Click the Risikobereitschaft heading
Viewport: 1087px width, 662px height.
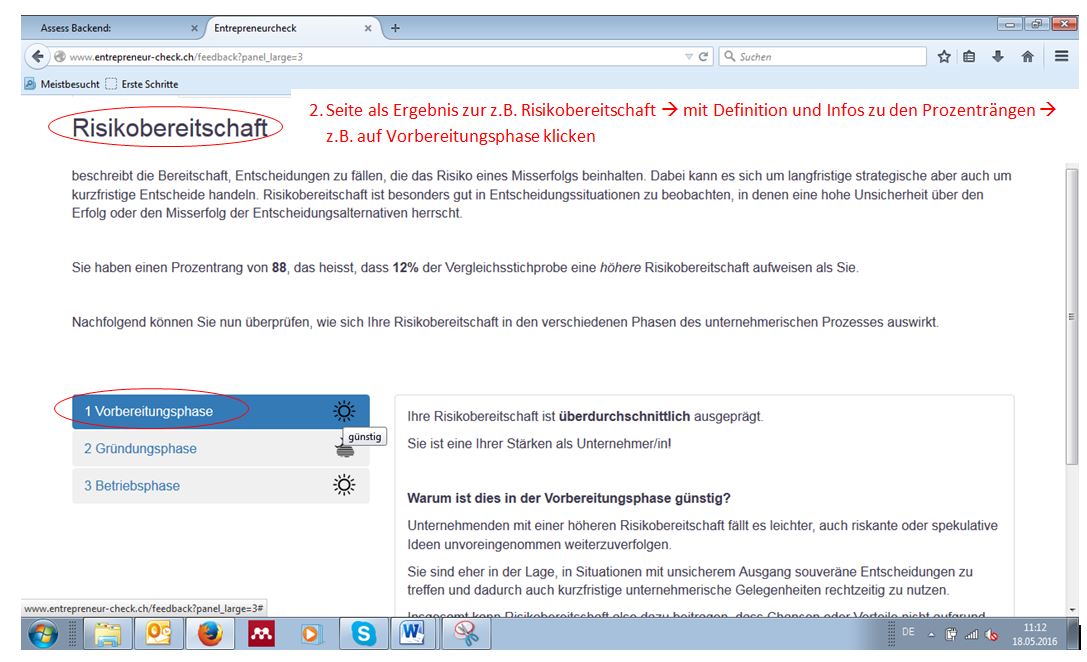169,128
